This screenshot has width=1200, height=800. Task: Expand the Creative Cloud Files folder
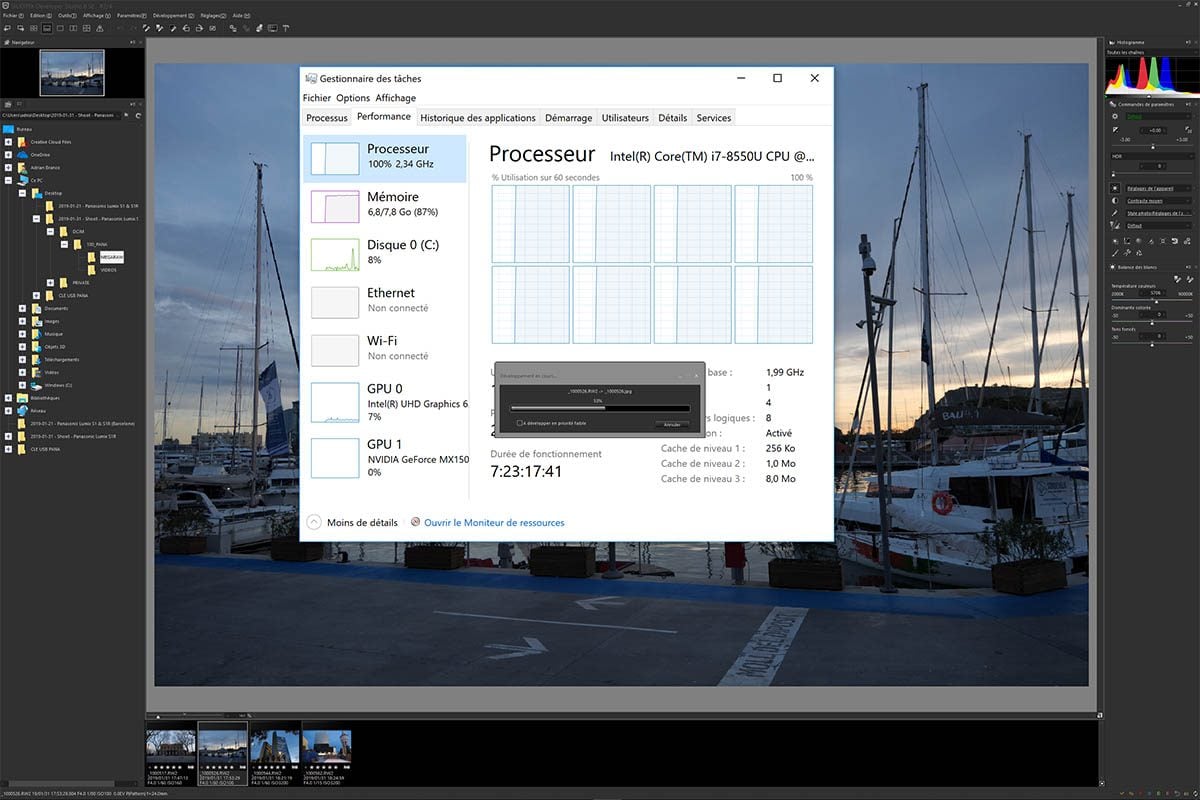point(8,142)
